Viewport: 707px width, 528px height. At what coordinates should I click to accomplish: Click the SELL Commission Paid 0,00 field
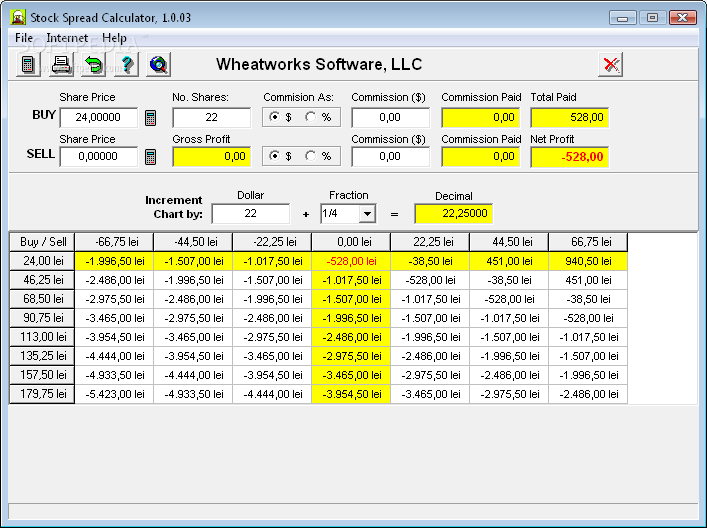pyautogui.click(x=481, y=156)
